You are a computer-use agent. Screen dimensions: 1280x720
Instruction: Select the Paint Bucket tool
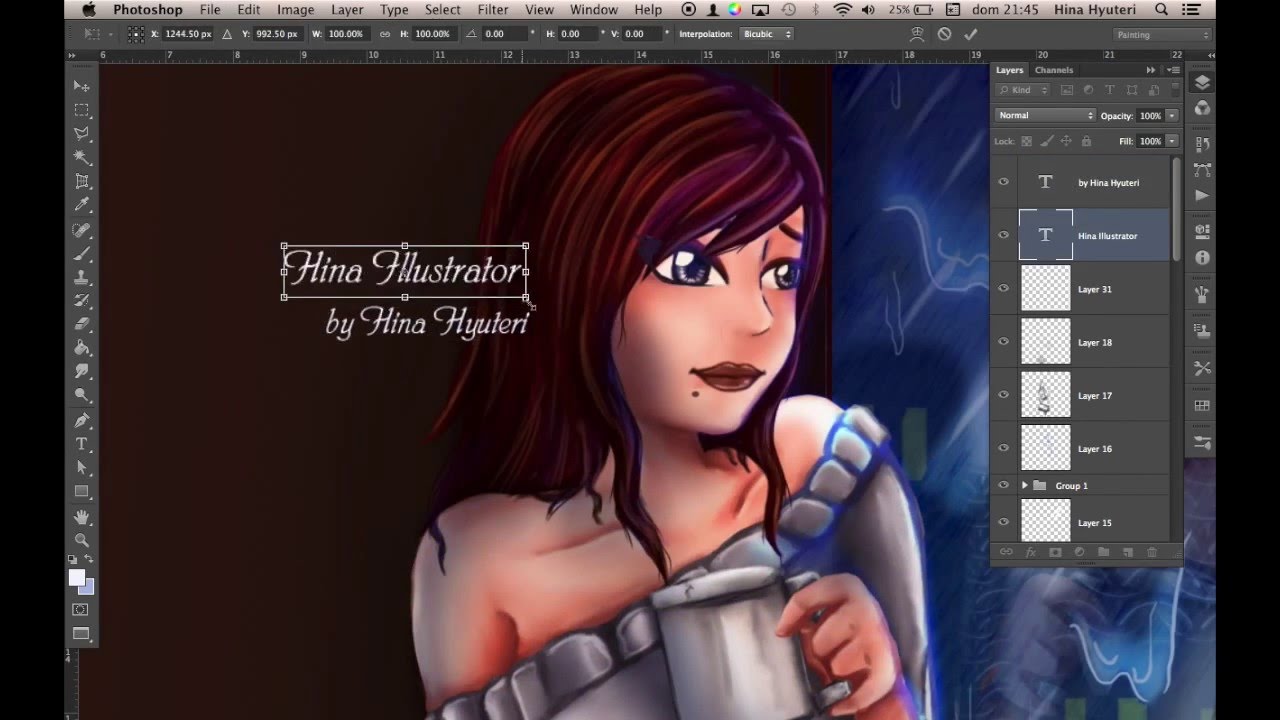82,348
